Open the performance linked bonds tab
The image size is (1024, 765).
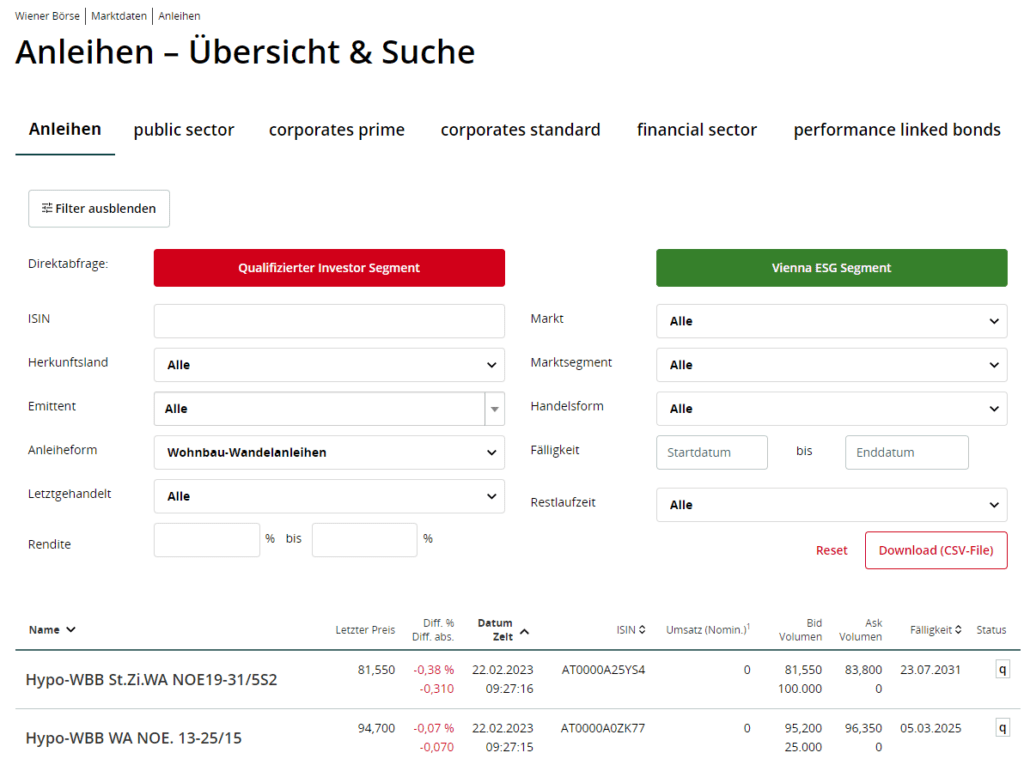(x=897, y=130)
